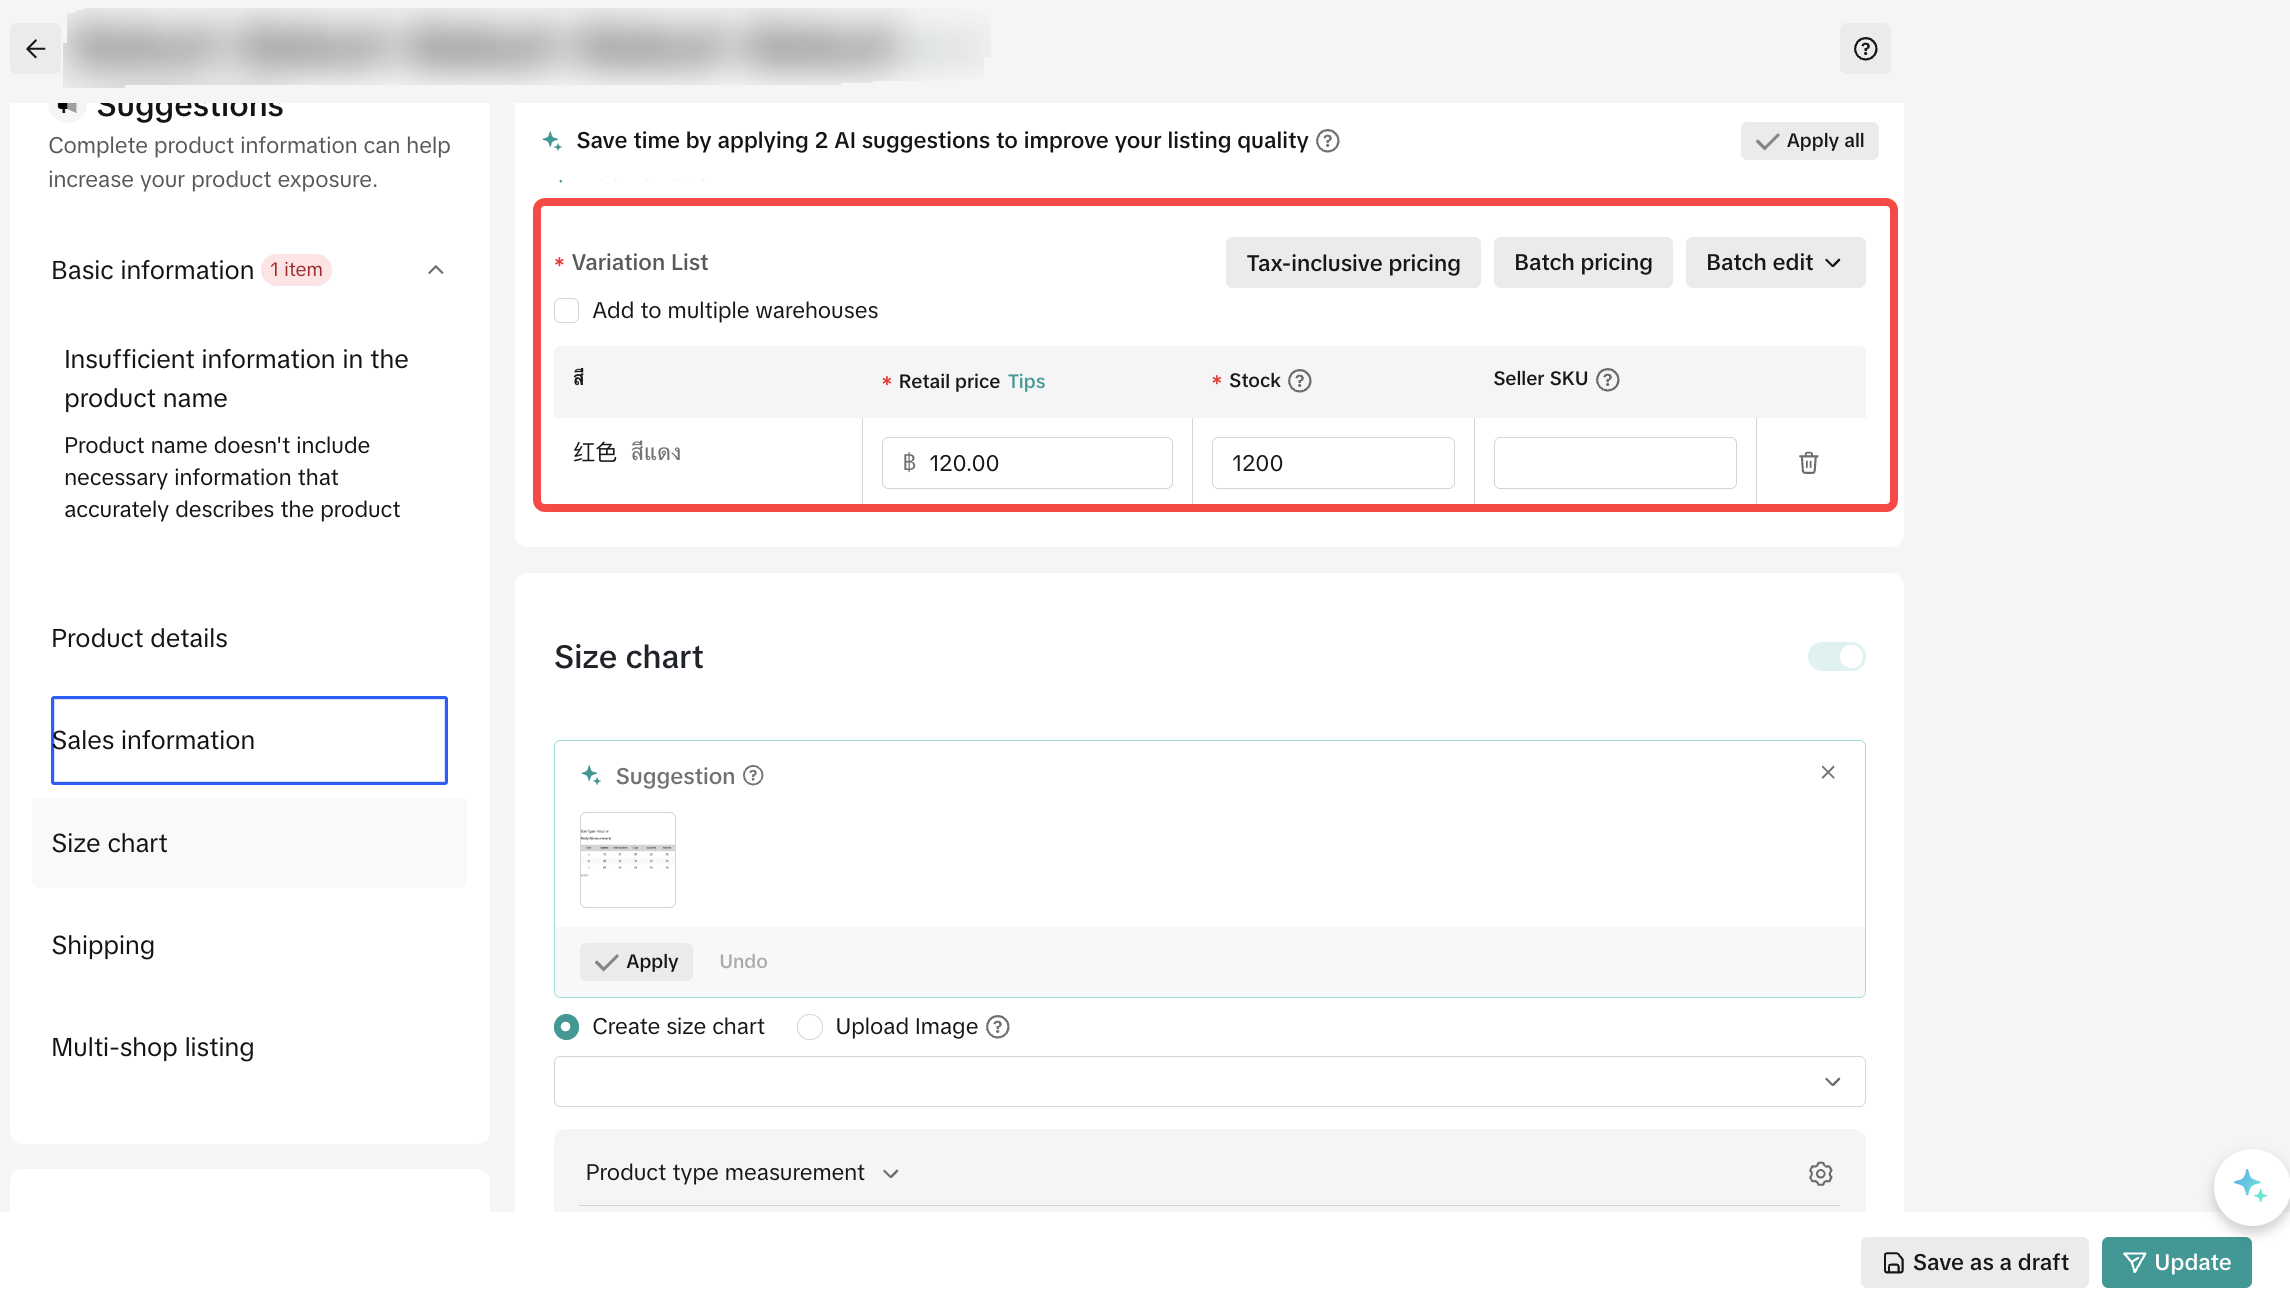Screen dimensions: 2290x1306
Task: Open the help icon at top right
Action: pyautogui.click(x=1865, y=48)
